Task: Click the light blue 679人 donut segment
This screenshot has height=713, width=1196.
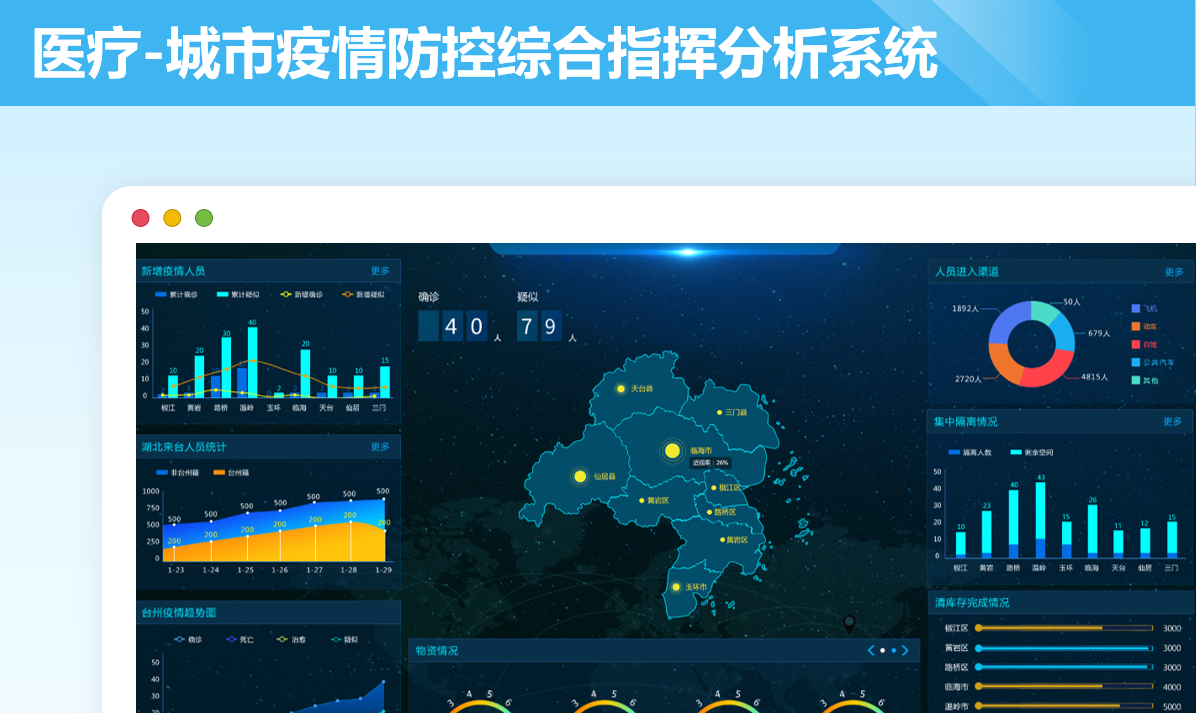Action: coord(1063,333)
